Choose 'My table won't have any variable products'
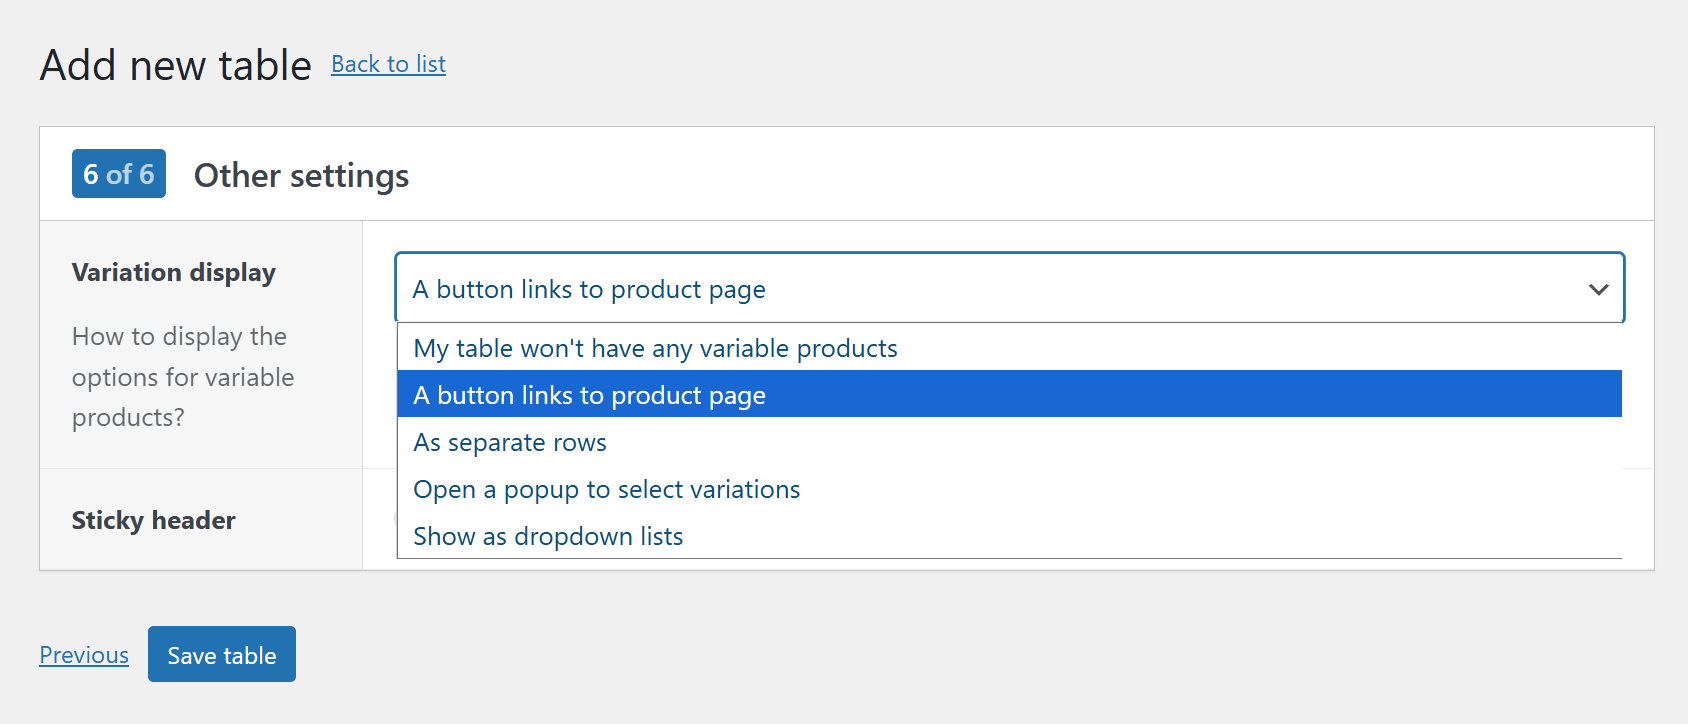This screenshot has width=1688, height=724. coord(655,348)
